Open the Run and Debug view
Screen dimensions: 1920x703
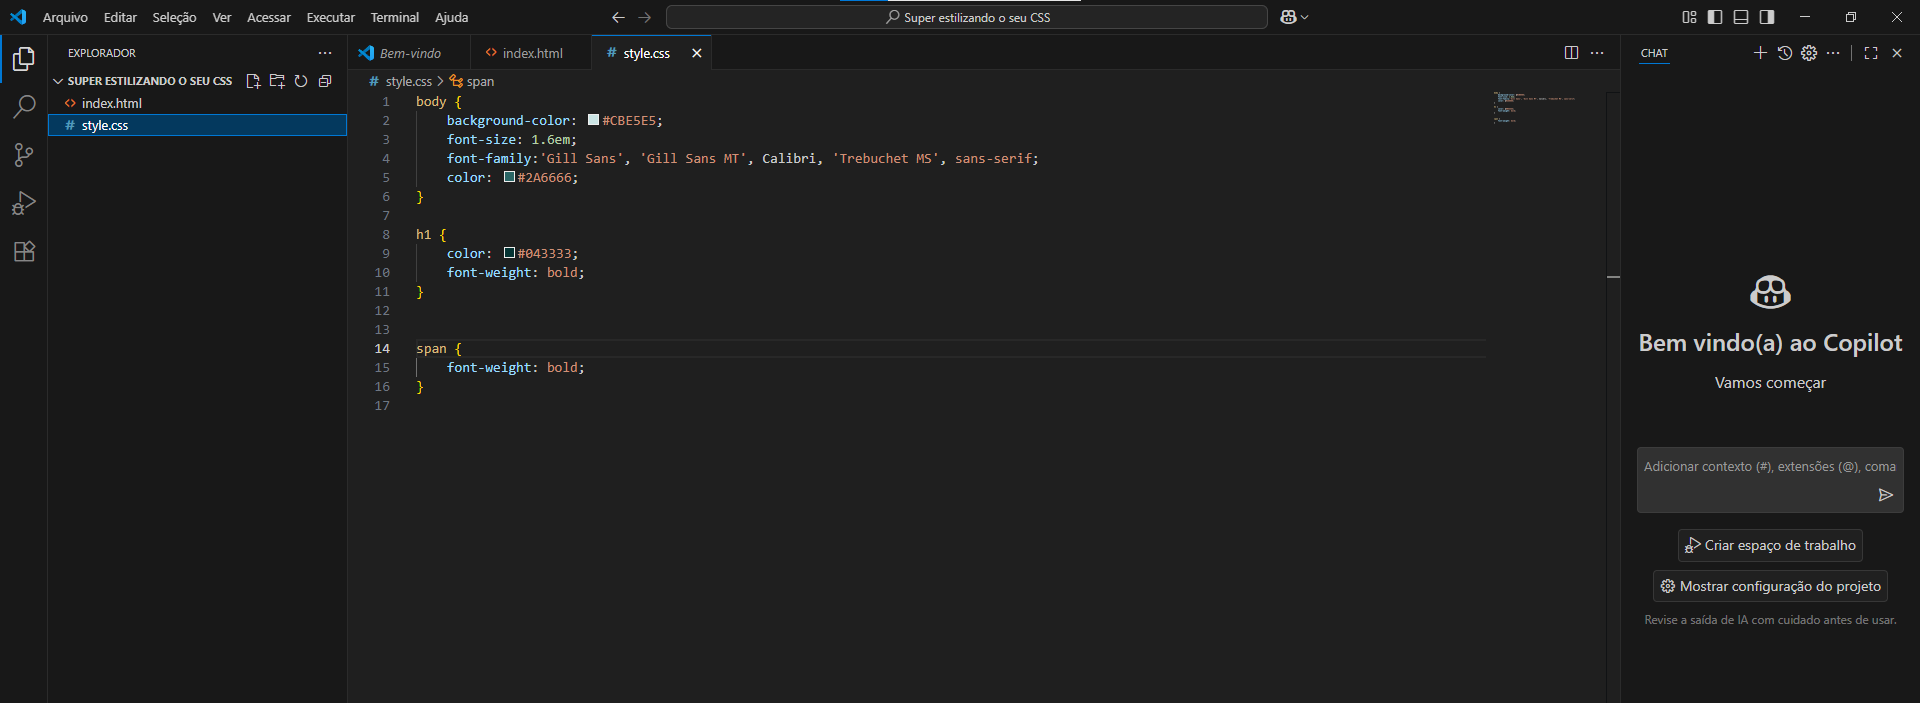tap(24, 203)
